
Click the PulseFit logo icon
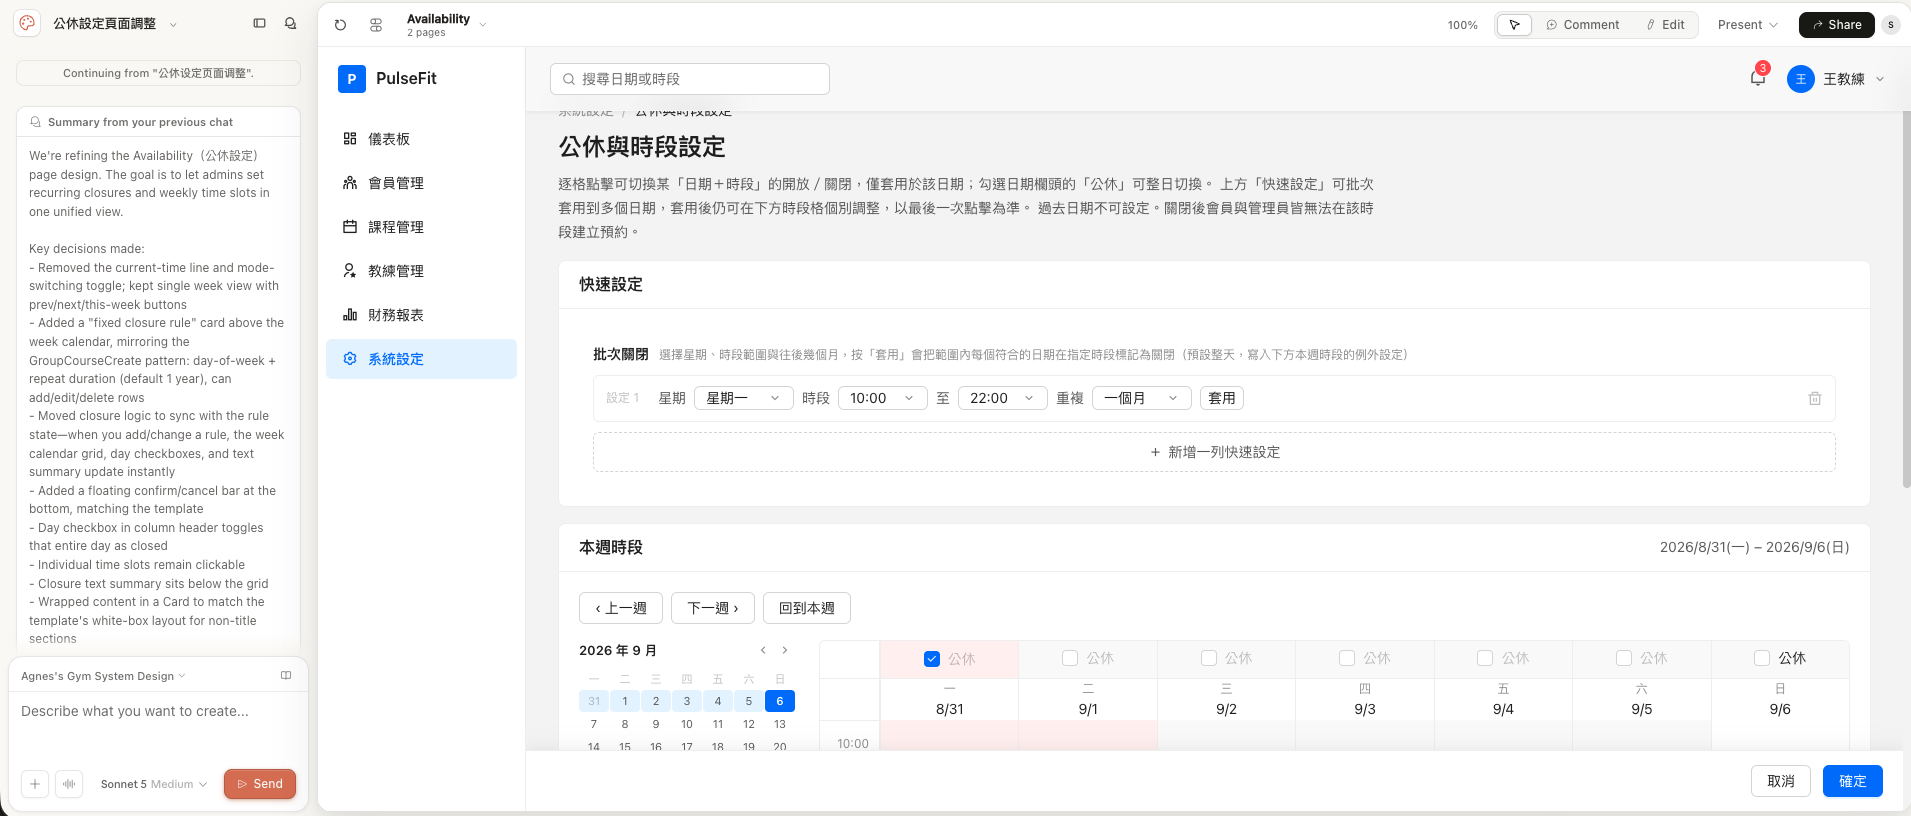351,79
